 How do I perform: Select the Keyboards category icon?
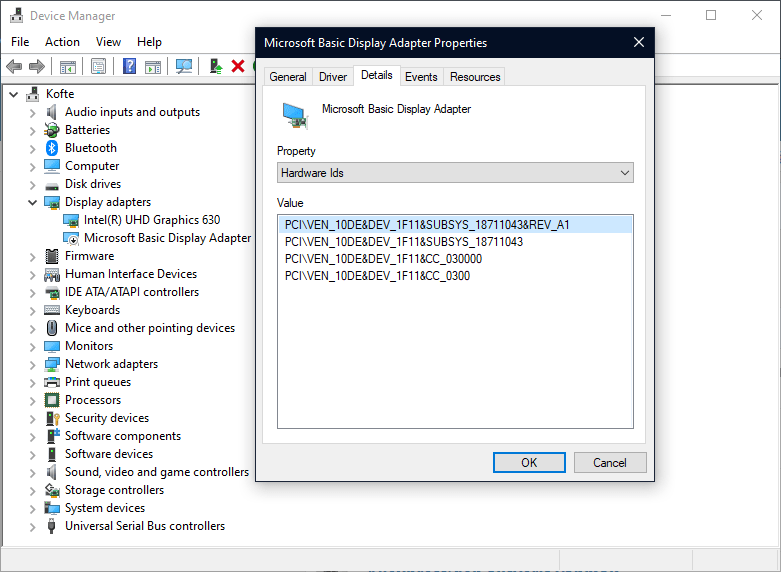point(52,310)
